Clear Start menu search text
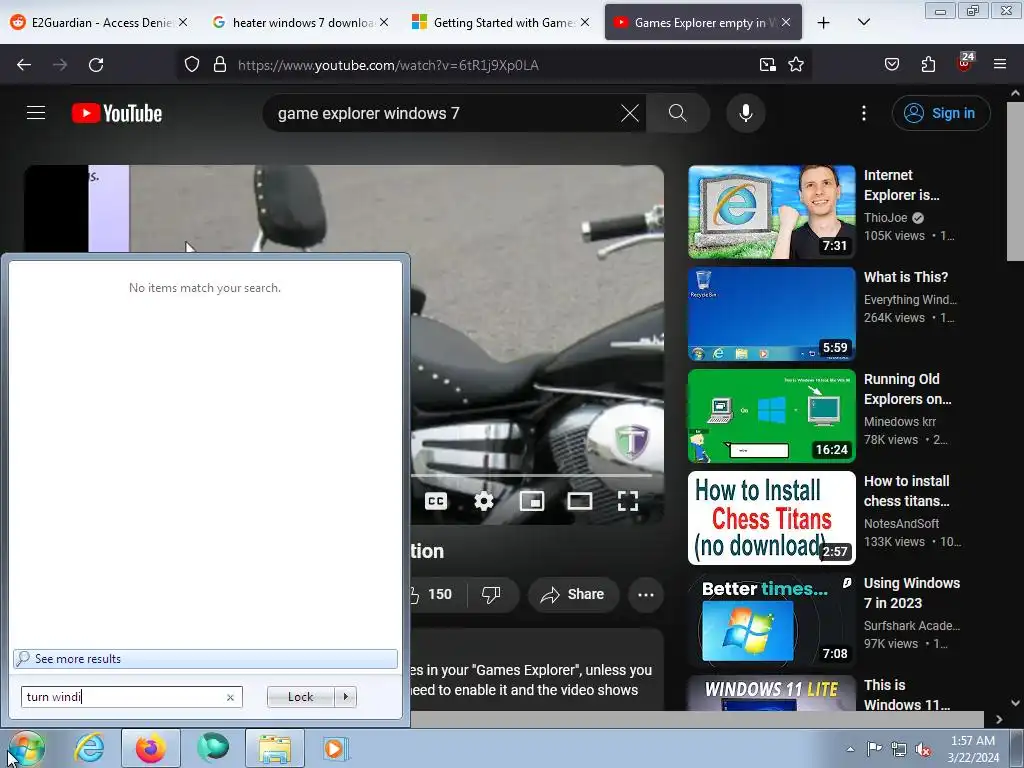 click(230, 697)
